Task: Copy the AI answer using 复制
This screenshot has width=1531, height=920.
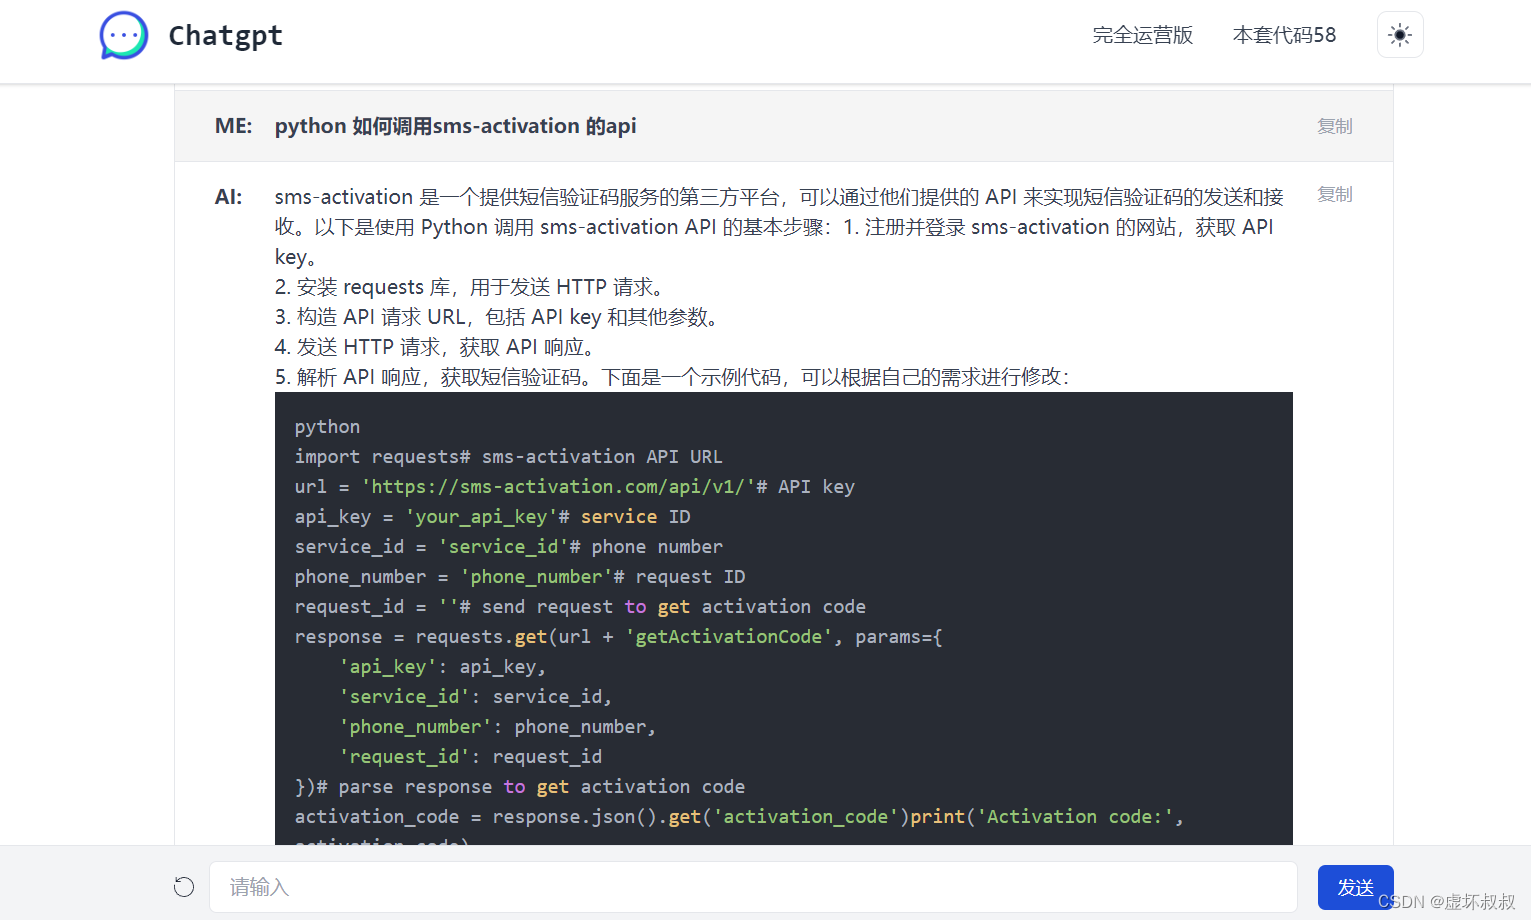Action: [1334, 194]
